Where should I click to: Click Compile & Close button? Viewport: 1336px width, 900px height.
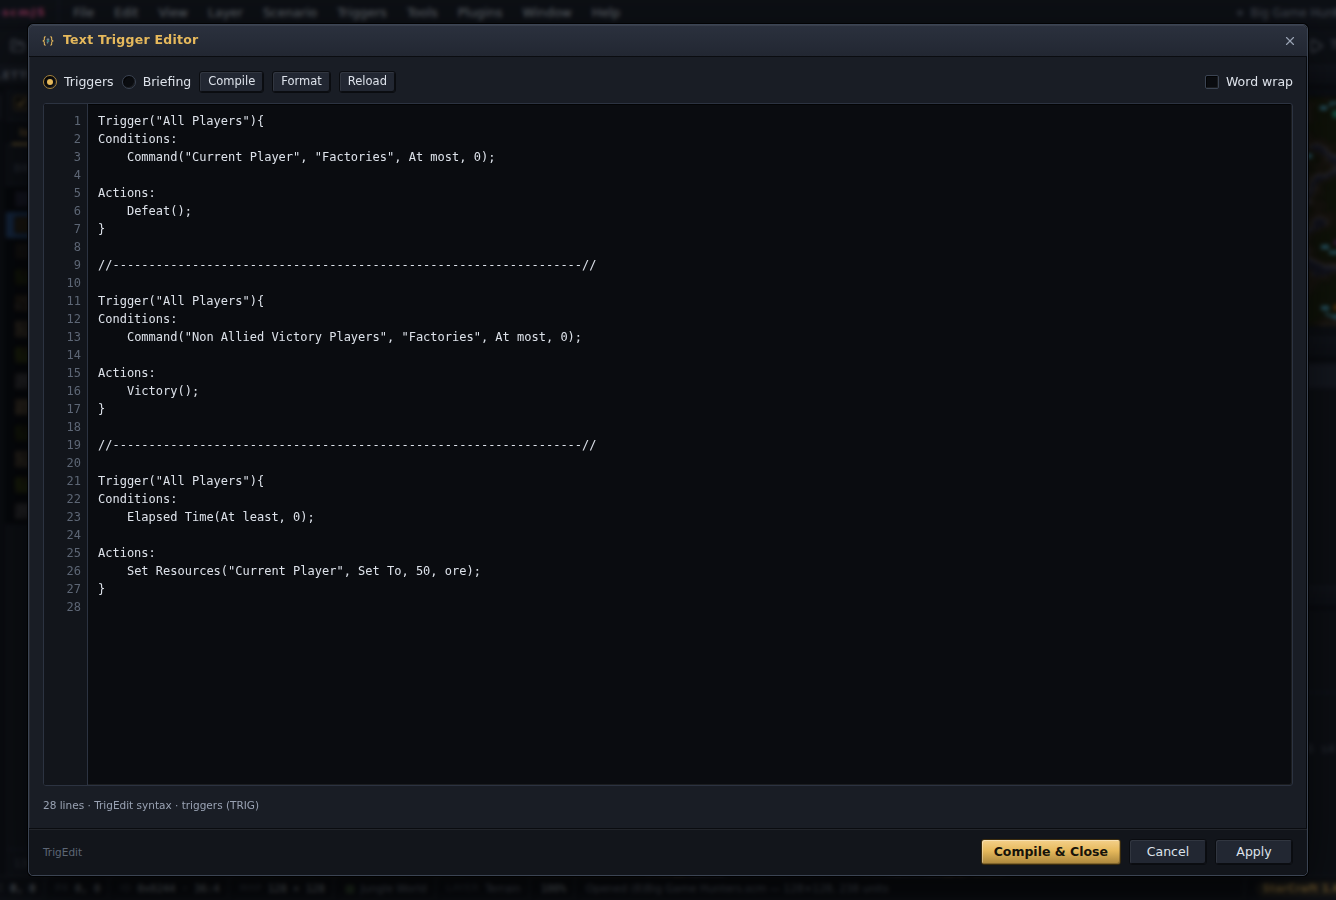tap(1051, 852)
